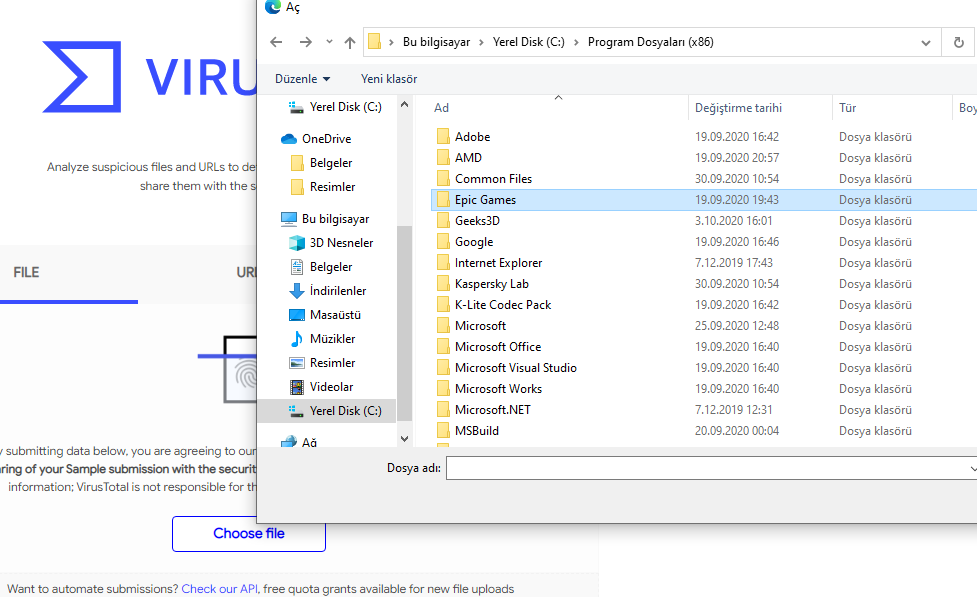Open the Düzenle menu
The width and height of the screenshot is (977, 597).
(302, 79)
